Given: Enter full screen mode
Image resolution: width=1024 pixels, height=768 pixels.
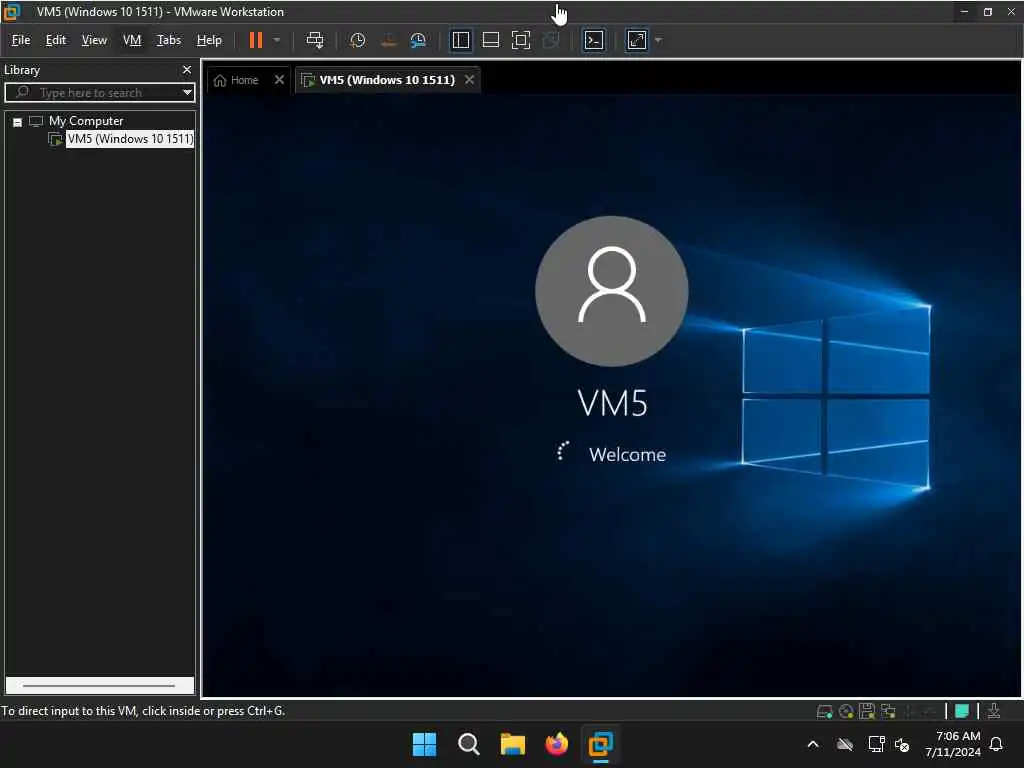Looking at the screenshot, I should [520, 40].
